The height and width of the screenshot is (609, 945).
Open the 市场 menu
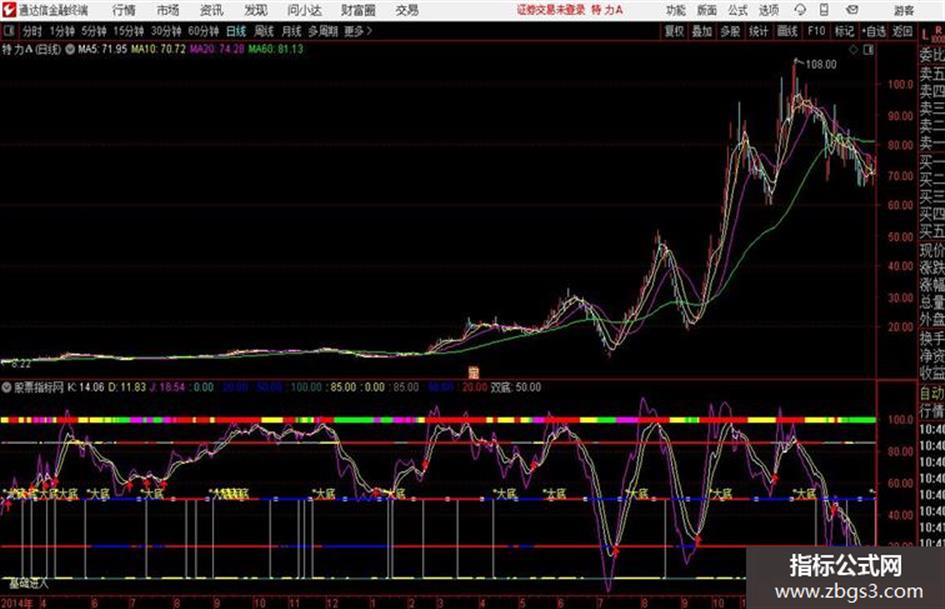[168, 10]
